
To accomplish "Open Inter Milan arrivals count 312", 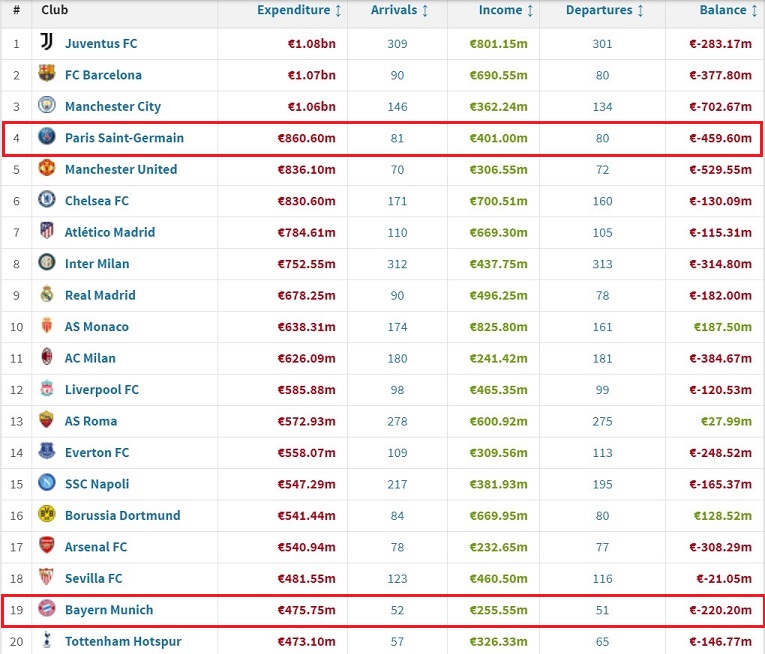I will pos(397,264).
